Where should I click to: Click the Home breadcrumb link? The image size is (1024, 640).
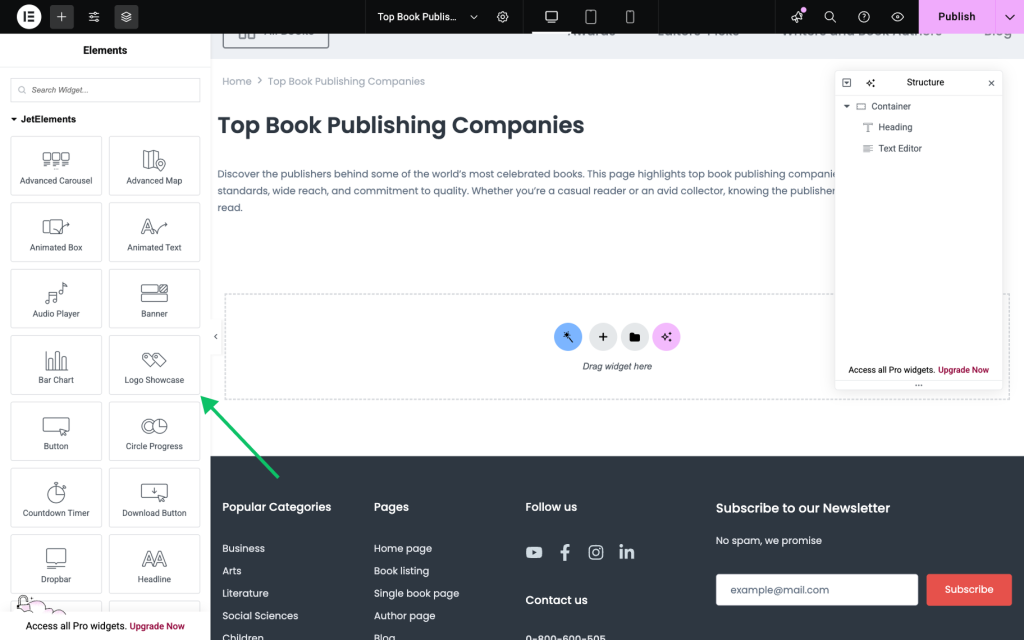coord(236,81)
